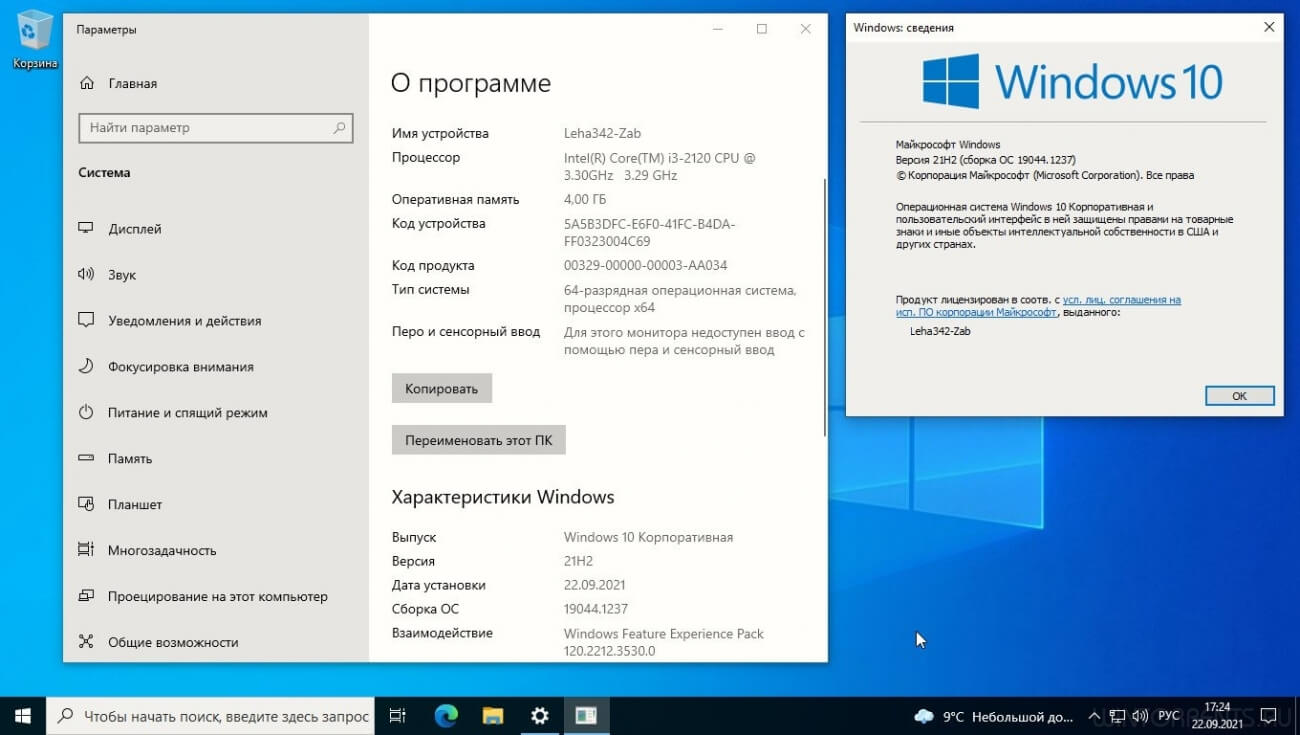Viewport: 1300px width, 735px height.
Task: Click the product ID 00329-00000-00003-AA034
Action: pyautogui.click(x=646, y=265)
